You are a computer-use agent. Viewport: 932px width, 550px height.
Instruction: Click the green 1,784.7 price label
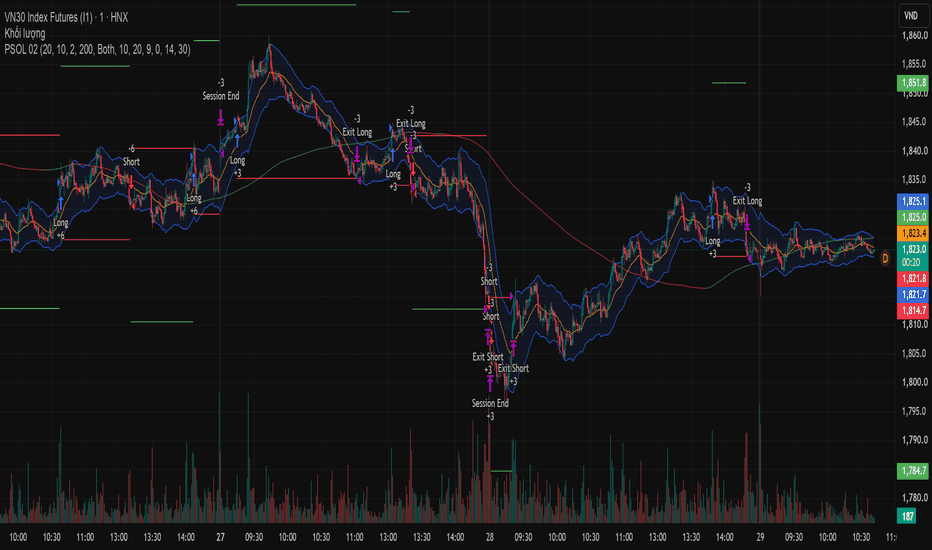click(x=913, y=471)
